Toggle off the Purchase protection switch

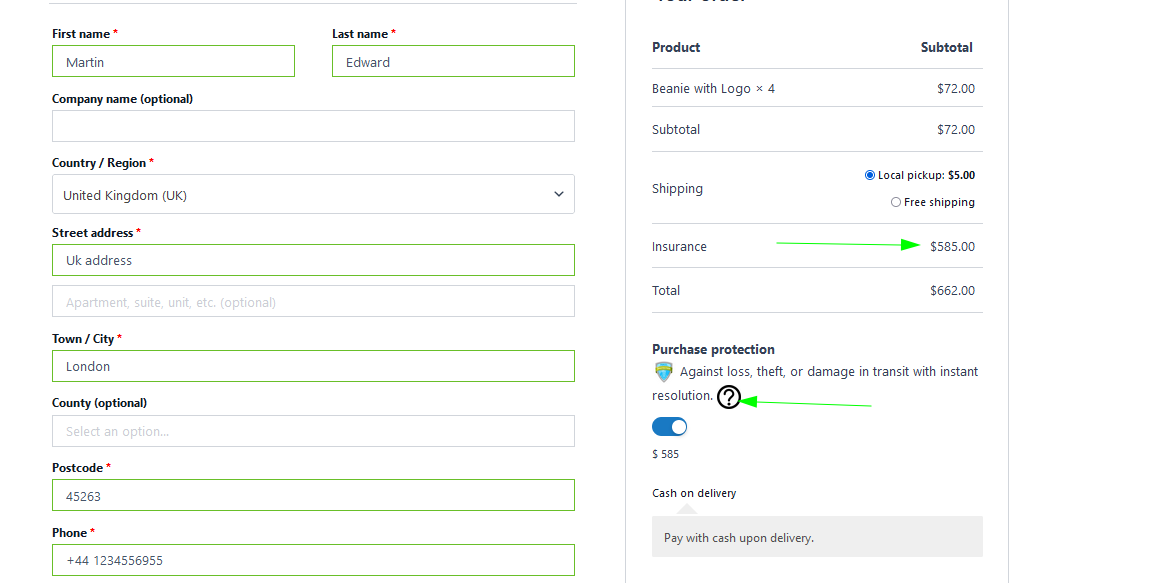(x=669, y=427)
